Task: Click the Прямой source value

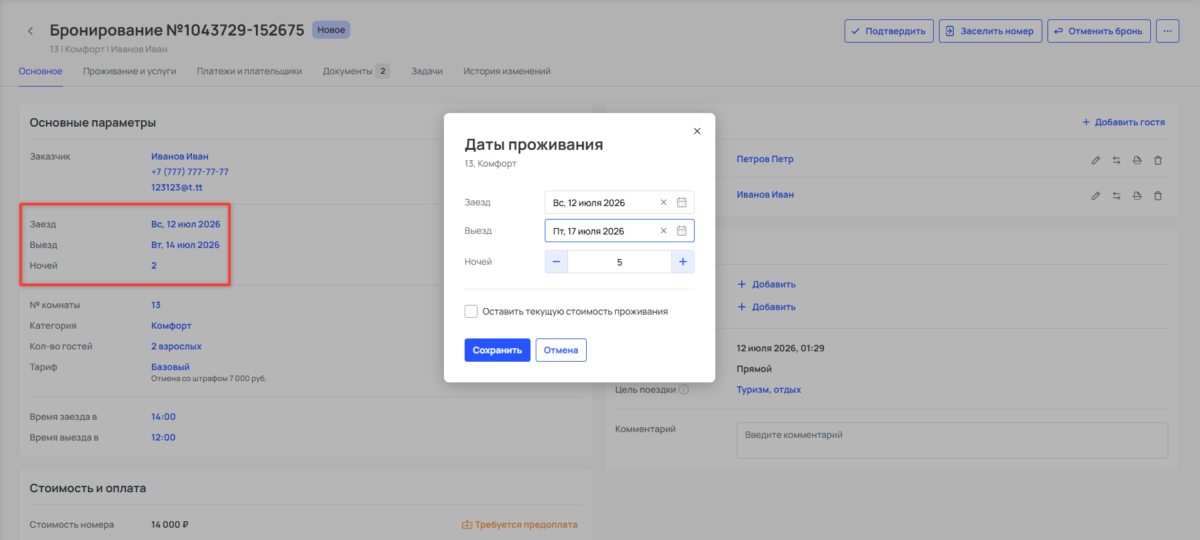Action: (753, 369)
